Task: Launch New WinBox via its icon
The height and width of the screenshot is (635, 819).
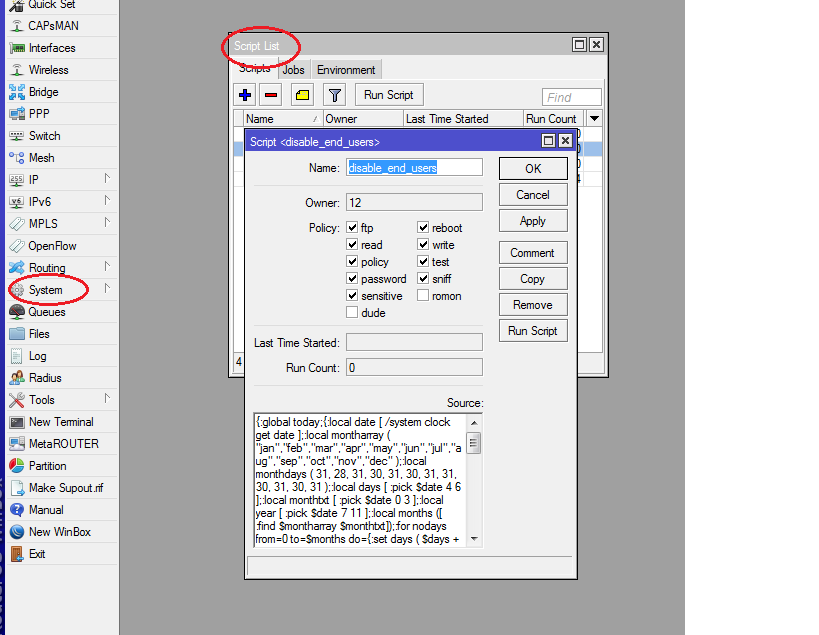Action: point(17,532)
